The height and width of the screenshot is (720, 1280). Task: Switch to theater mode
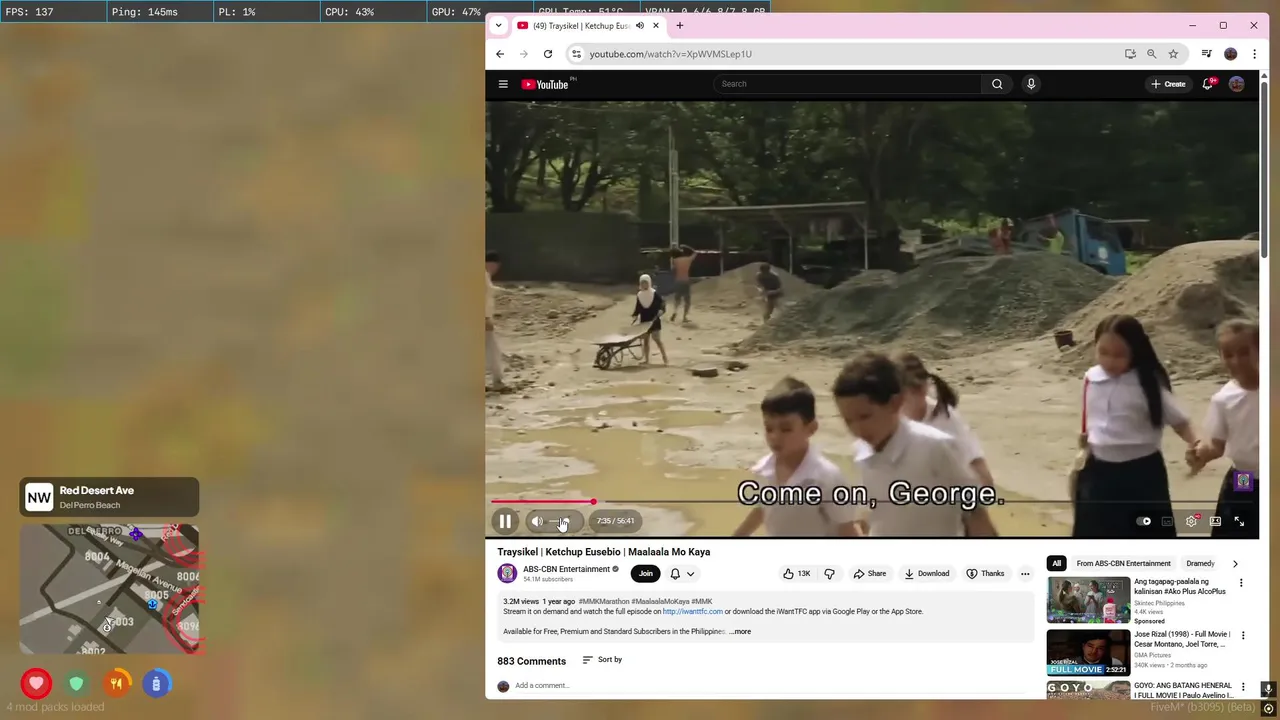[1215, 521]
